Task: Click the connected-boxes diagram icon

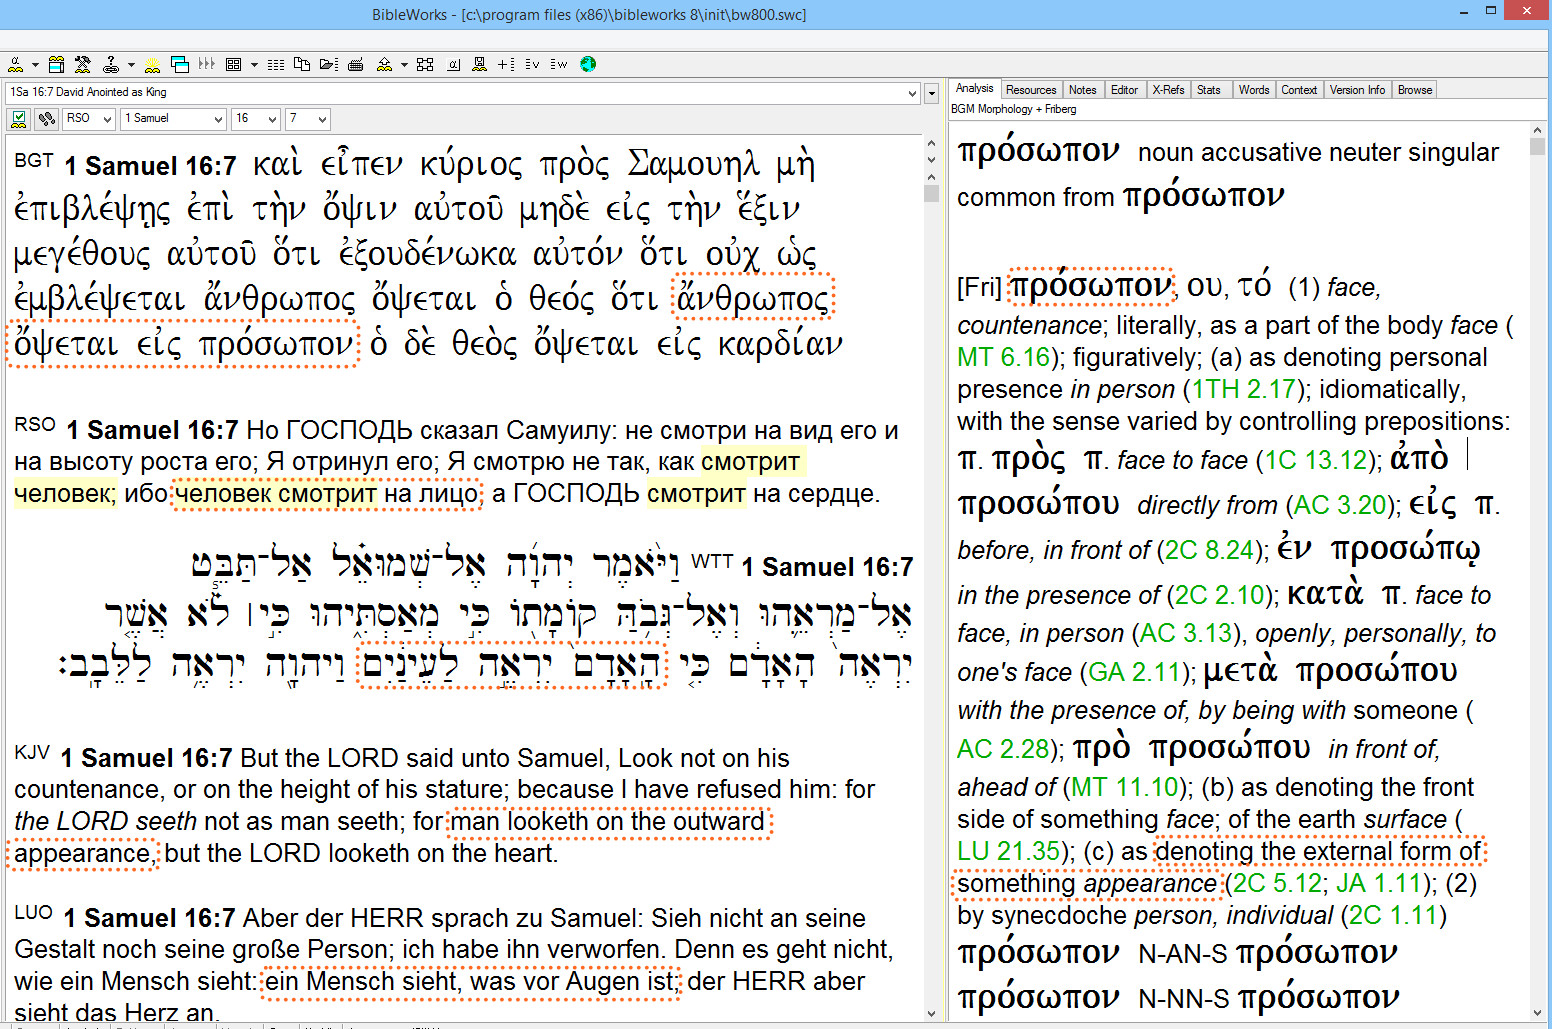Action: (425, 64)
